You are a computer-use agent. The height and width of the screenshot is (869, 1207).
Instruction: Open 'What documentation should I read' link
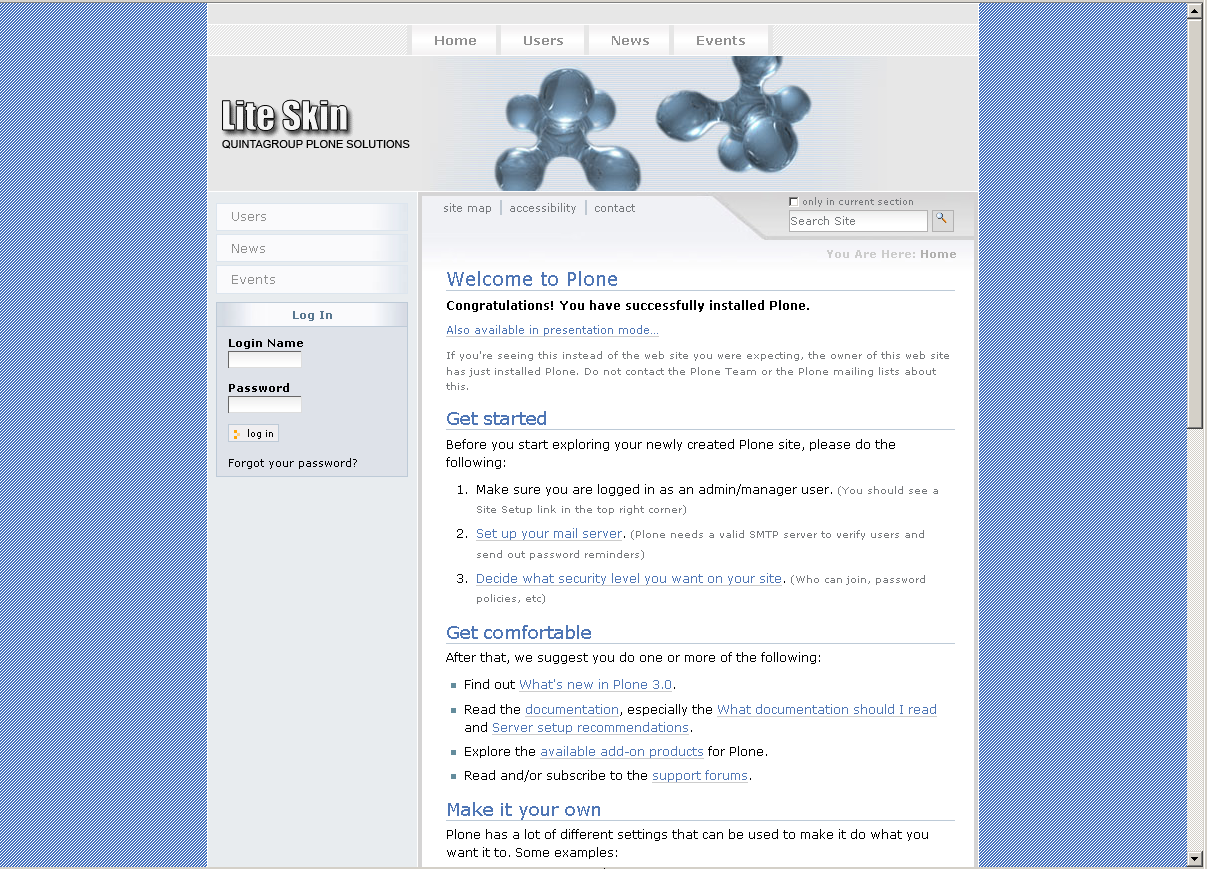827,710
